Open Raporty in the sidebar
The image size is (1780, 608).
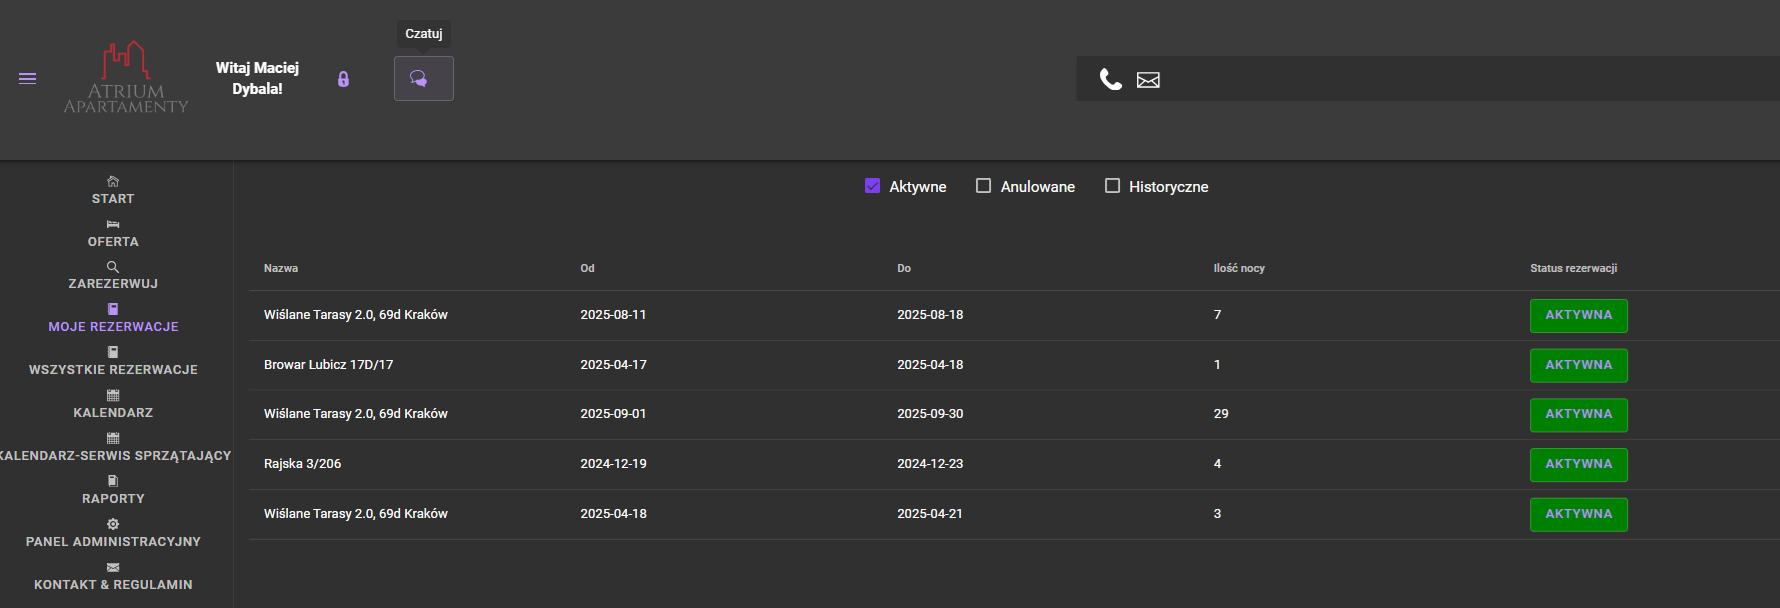(x=113, y=499)
